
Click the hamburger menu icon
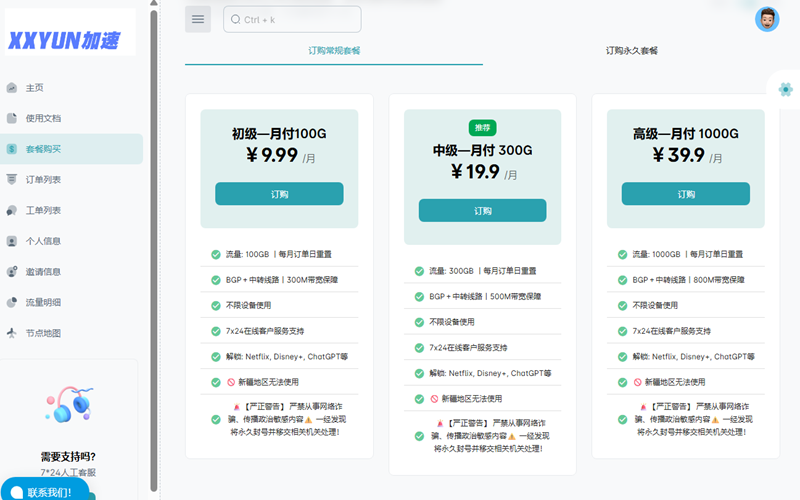point(198,19)
